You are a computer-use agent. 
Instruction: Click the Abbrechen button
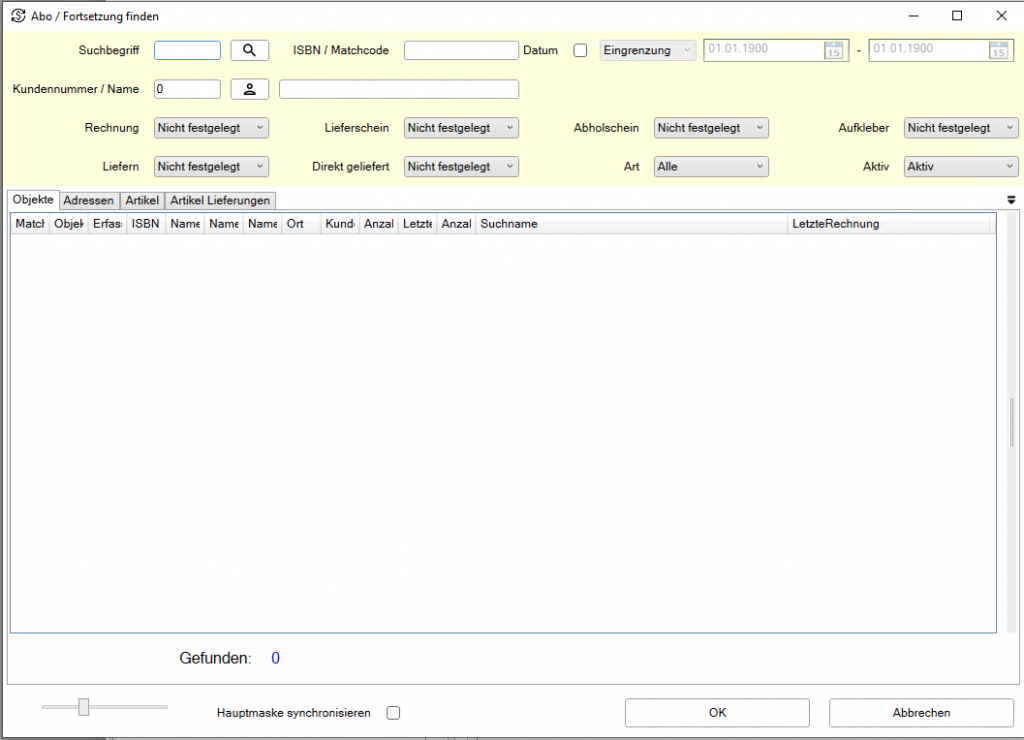coord(921,713)
